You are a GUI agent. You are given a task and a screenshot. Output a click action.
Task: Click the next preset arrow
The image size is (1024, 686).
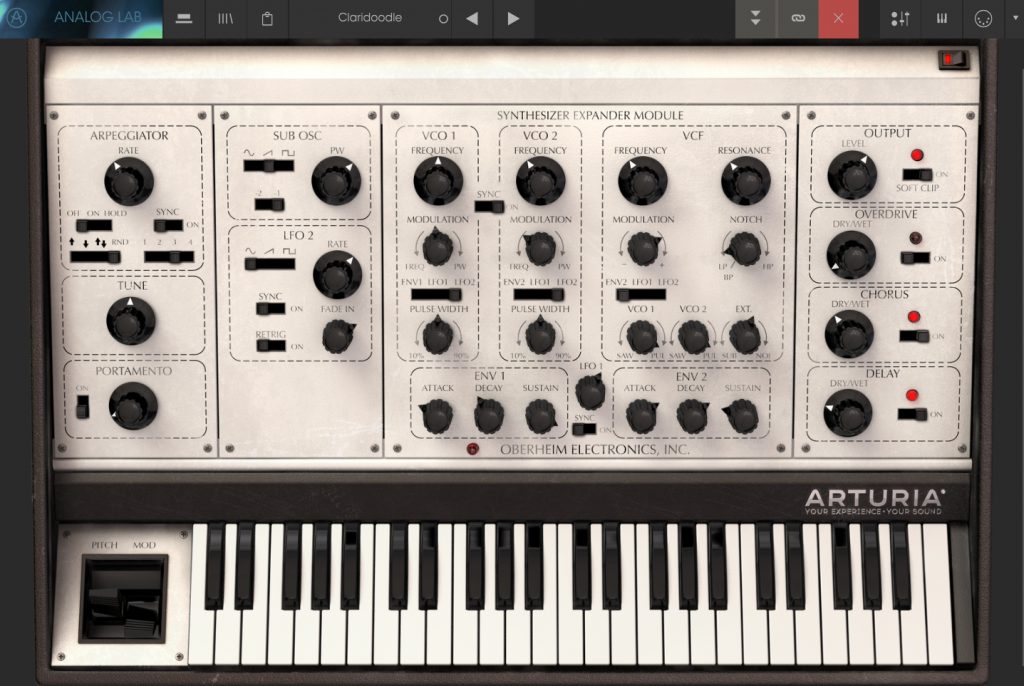click(x=513, y=18)
